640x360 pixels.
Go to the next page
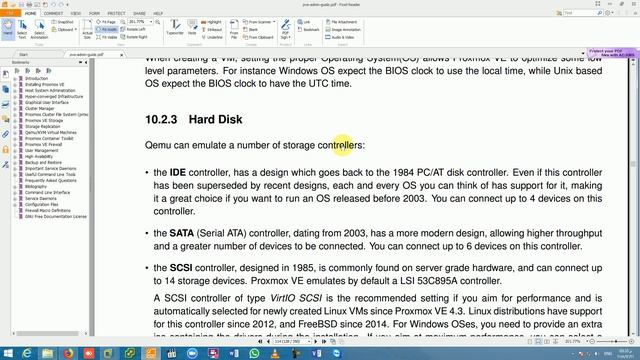click(316, 341)
